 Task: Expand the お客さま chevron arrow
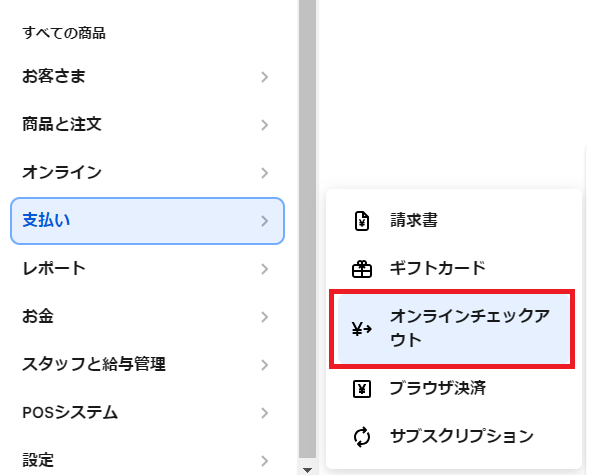(265, 77)
